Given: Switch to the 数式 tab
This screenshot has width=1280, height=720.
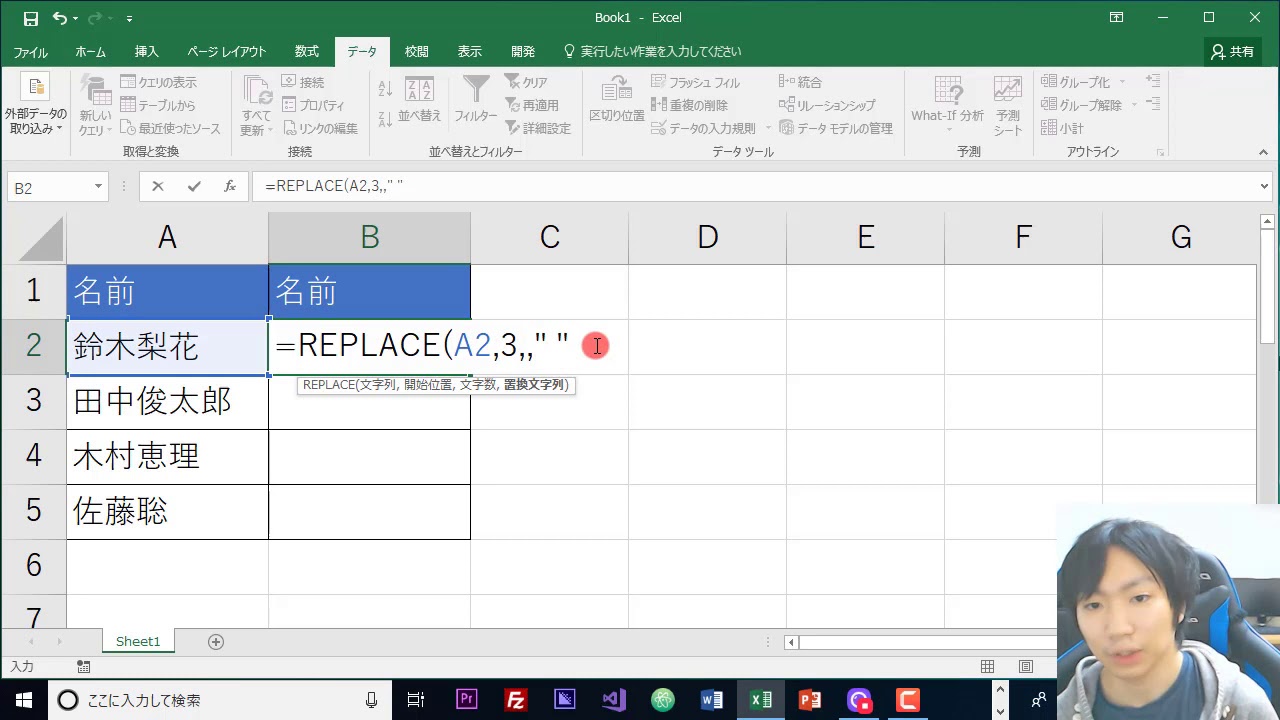Looking at the screenshot, I should (x=307, y=52).
